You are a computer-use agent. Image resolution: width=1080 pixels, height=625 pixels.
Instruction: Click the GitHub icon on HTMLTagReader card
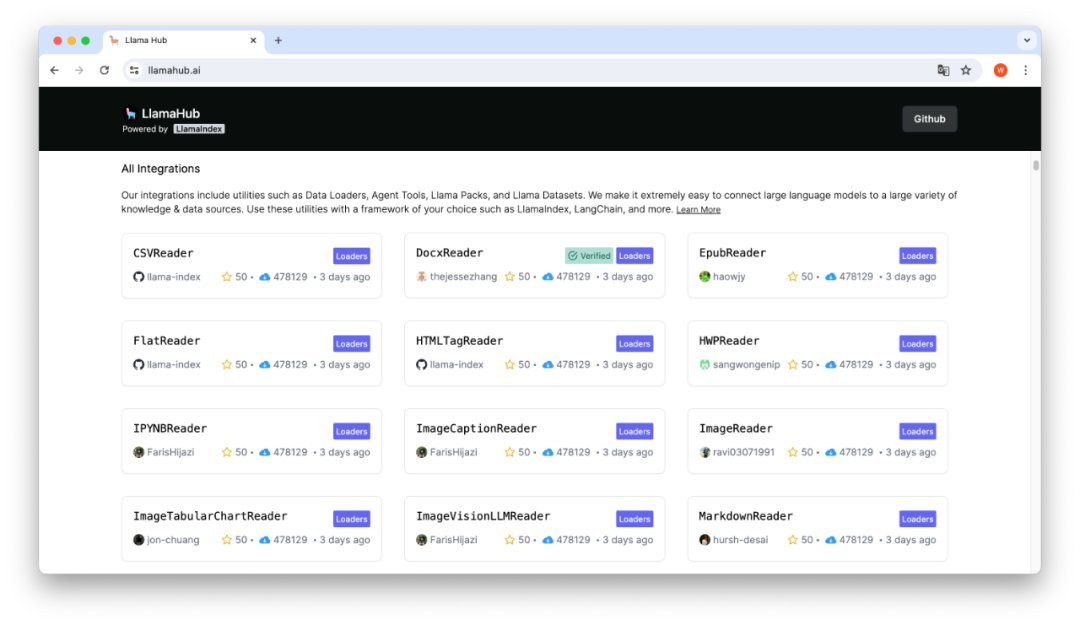pos(422,365)
